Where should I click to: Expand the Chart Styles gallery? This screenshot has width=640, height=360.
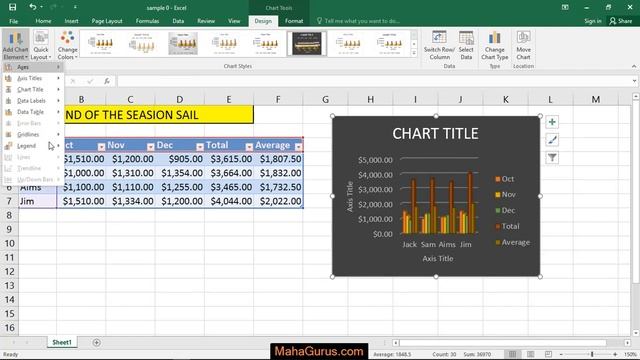pos(414,53)
